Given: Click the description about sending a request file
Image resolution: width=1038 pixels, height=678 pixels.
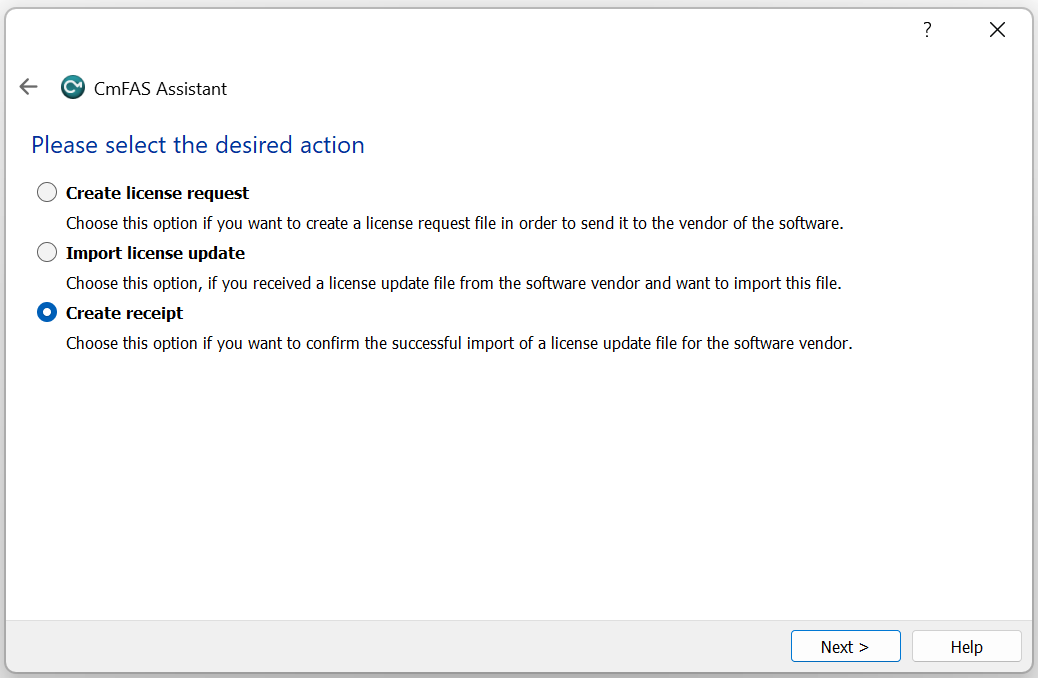Looking at the screenshot, I should point(454,223).
